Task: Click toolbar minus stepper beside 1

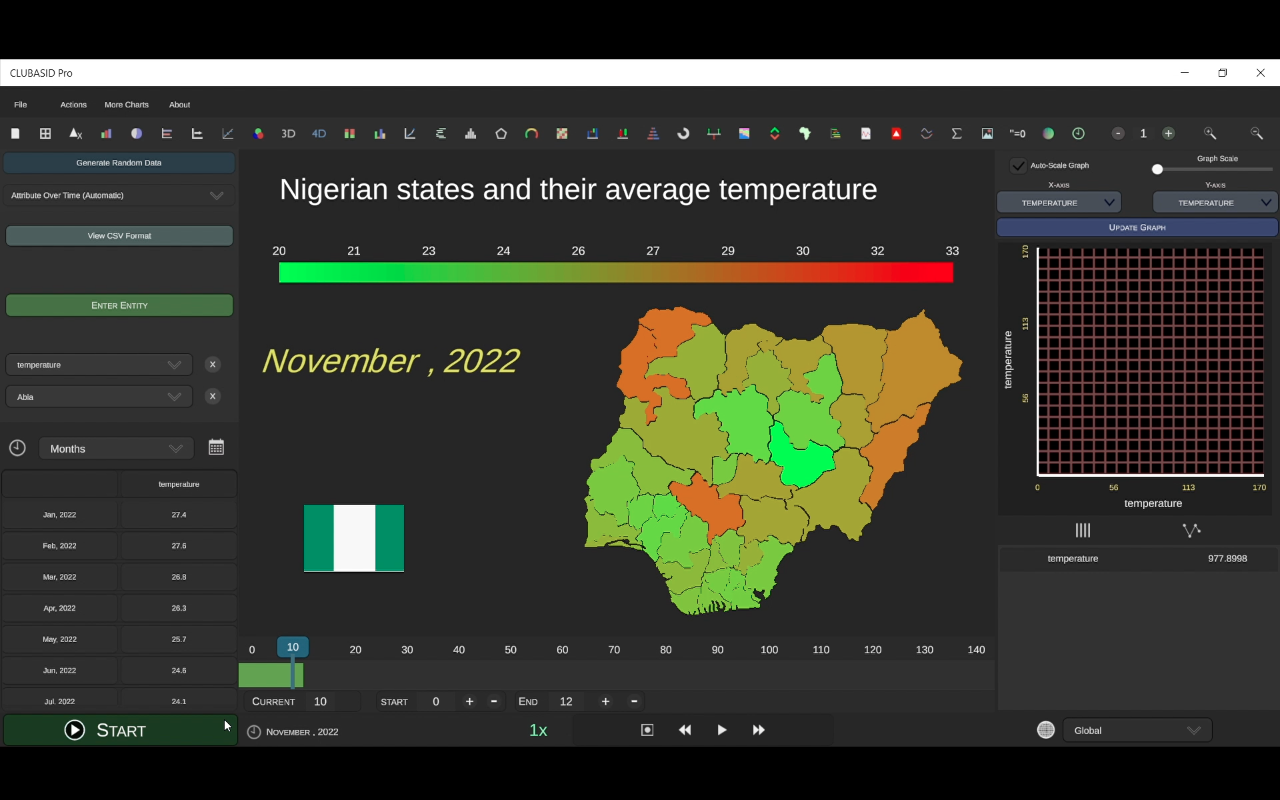Action: tap(1118, 133)
